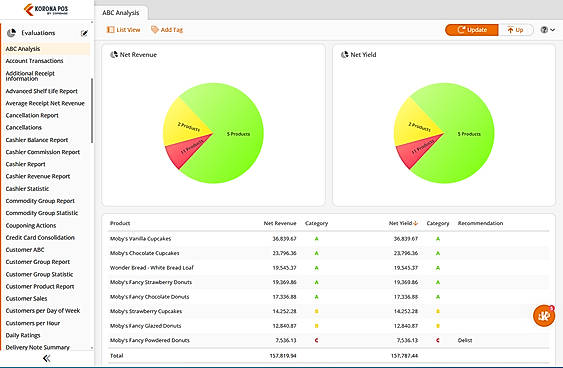Viewport: 563px width, 368px height.
Task: Open Customer ABC report
Action: coord(25,250)
